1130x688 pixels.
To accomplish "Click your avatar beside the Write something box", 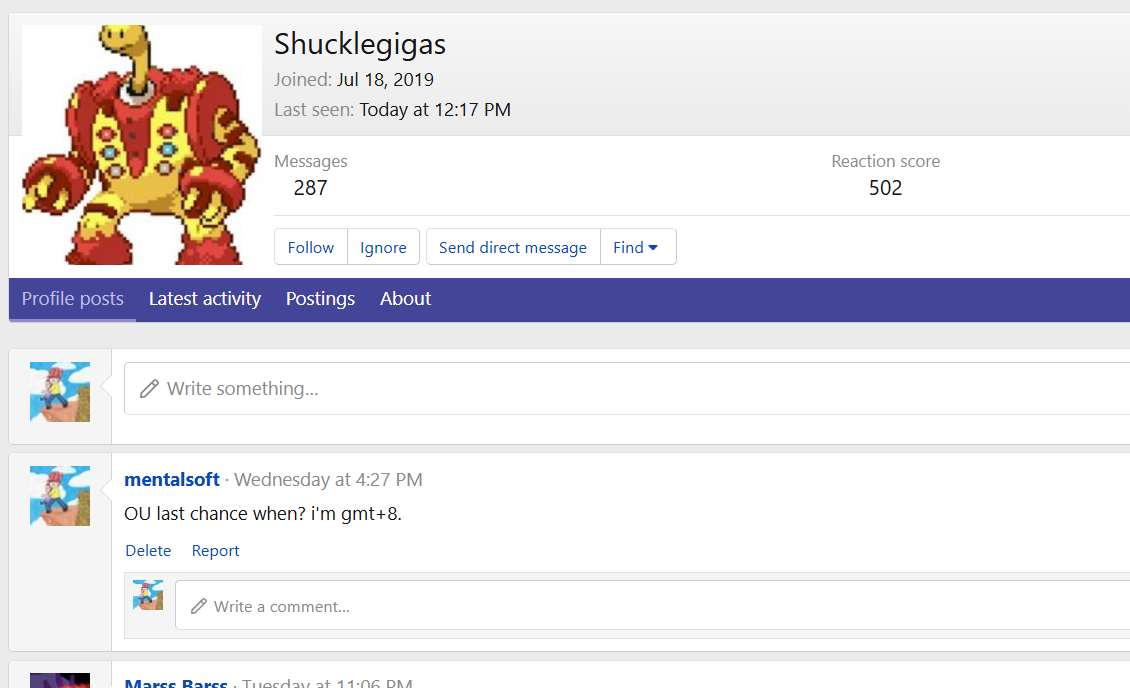I will tap(60, 391).
